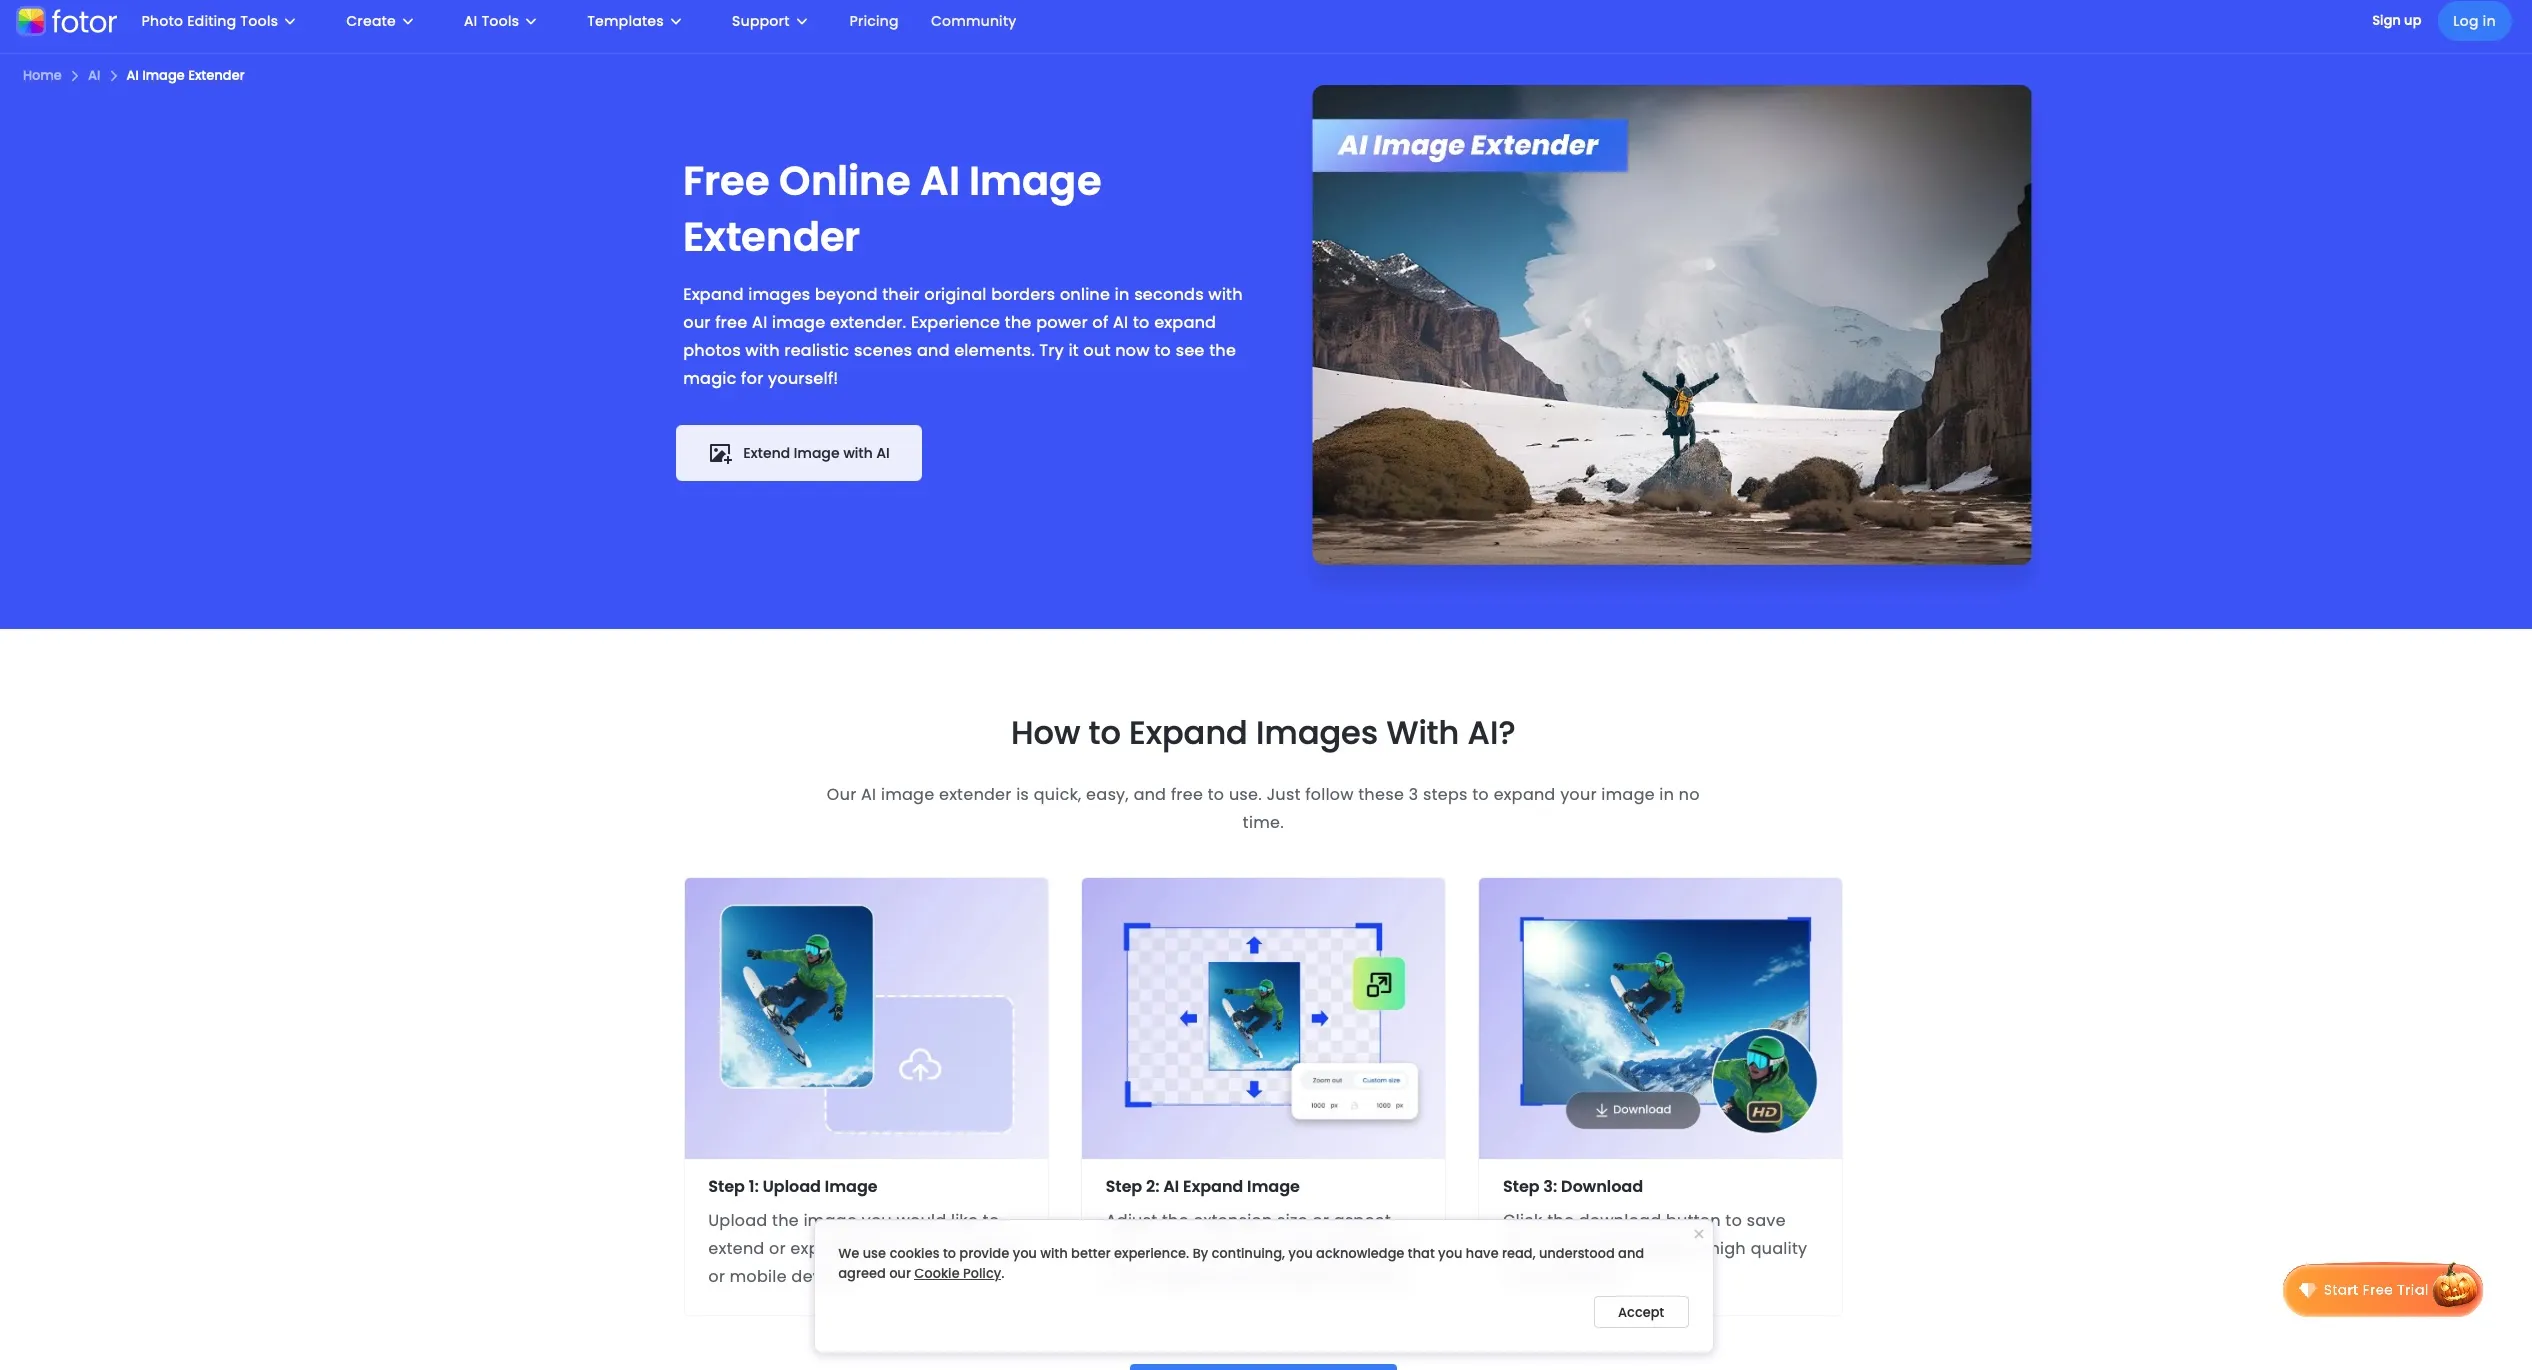Image resolution: width=2532 pixels, height=1370 pixels.
Task: Click the Fotor logo in top-left
Action: coord(67,20)
